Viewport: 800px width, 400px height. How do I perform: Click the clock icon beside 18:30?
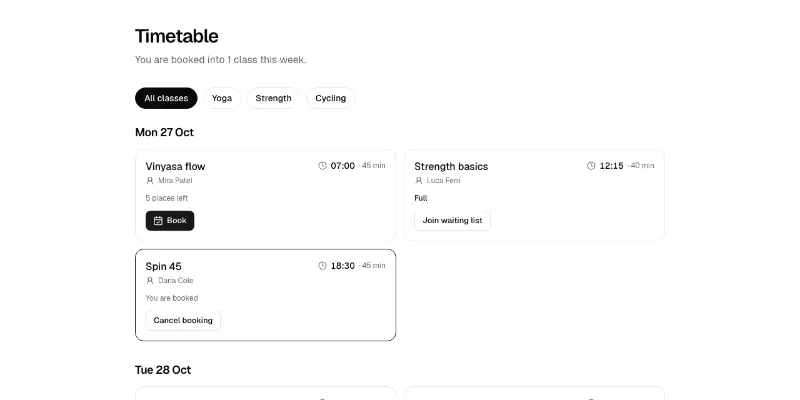[x=322, y=266]
